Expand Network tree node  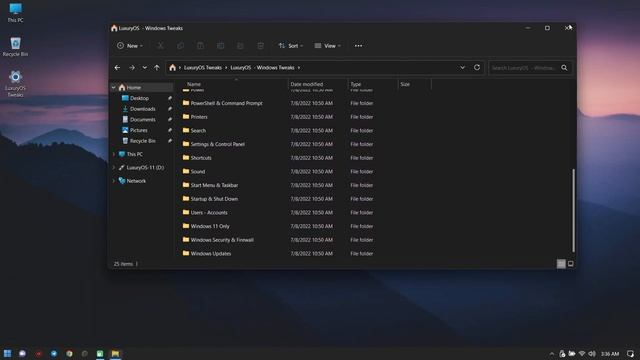113,180
